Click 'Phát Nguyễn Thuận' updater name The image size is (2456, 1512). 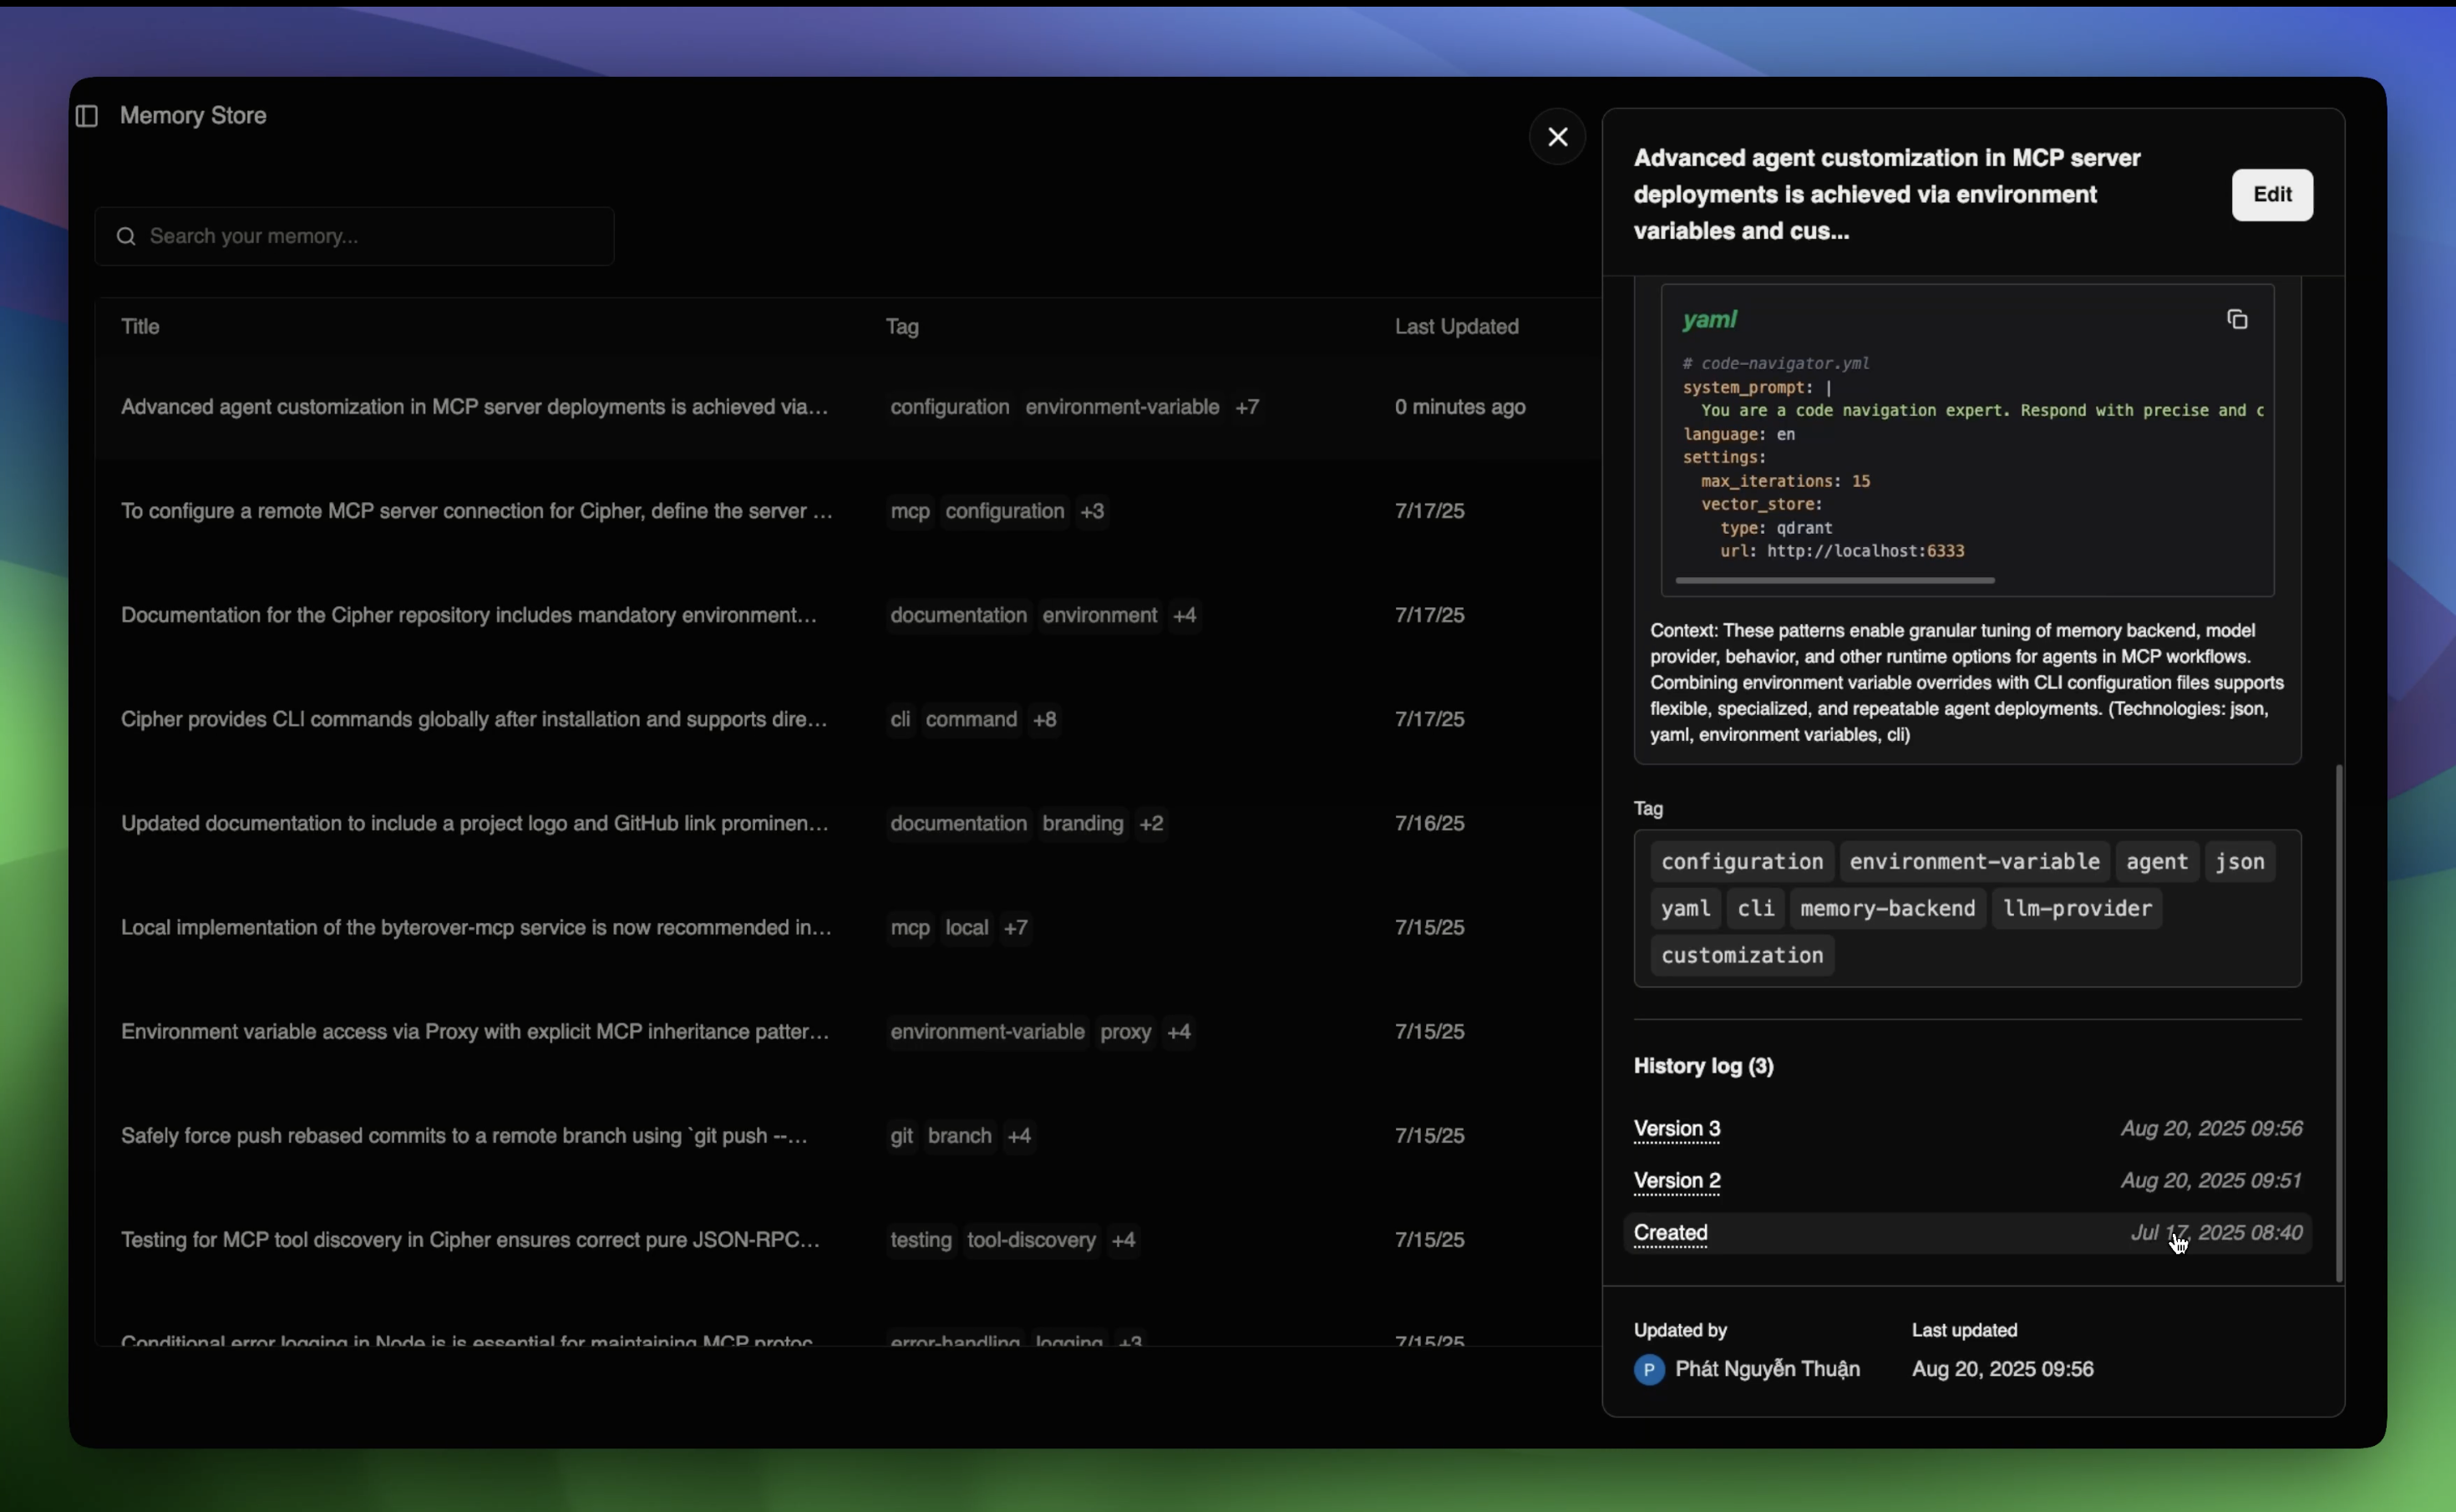1767,1368
